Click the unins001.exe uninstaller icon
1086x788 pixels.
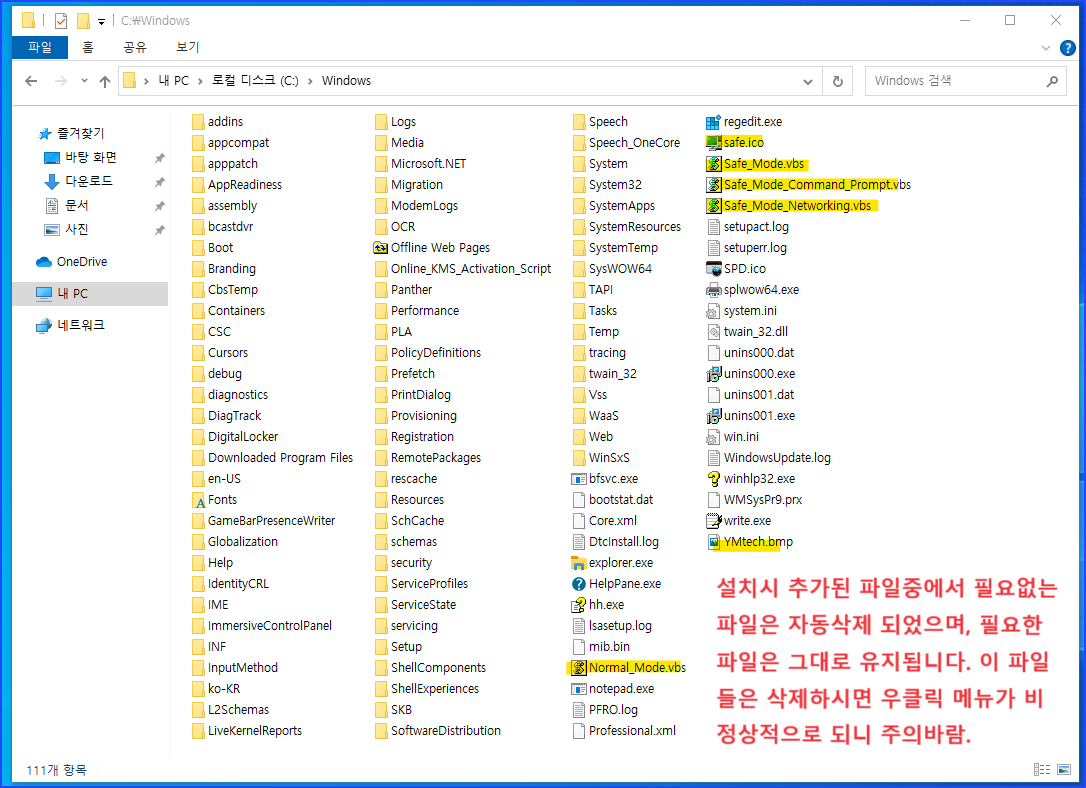click(x=713, y=416)
